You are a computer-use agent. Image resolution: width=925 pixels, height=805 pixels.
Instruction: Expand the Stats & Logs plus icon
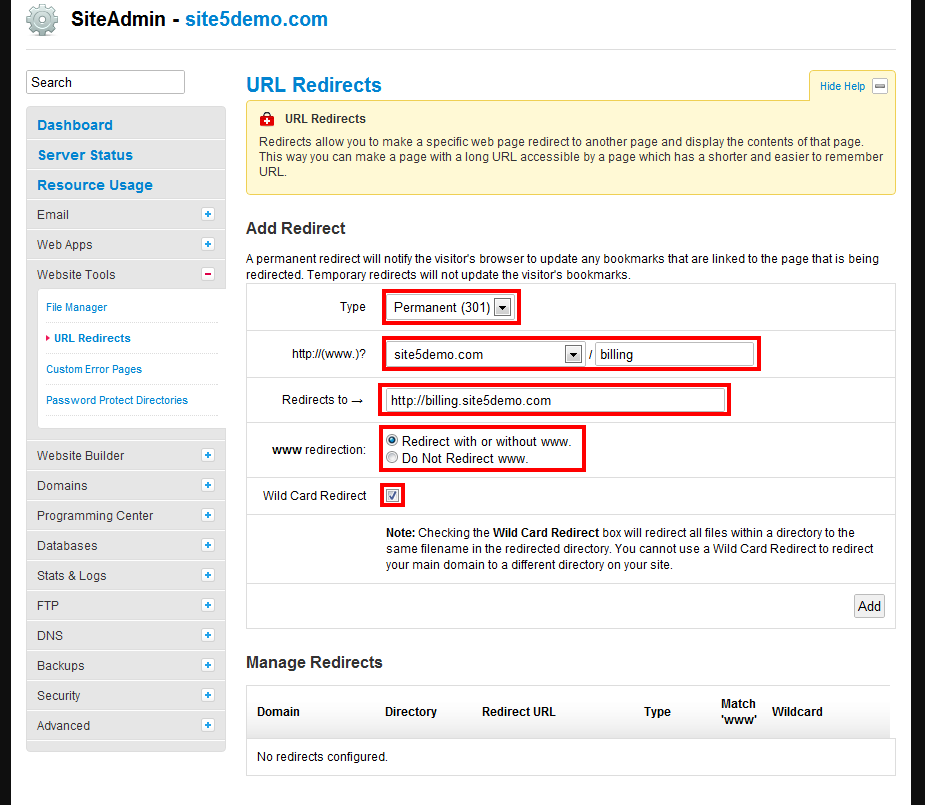pos(208,576)
